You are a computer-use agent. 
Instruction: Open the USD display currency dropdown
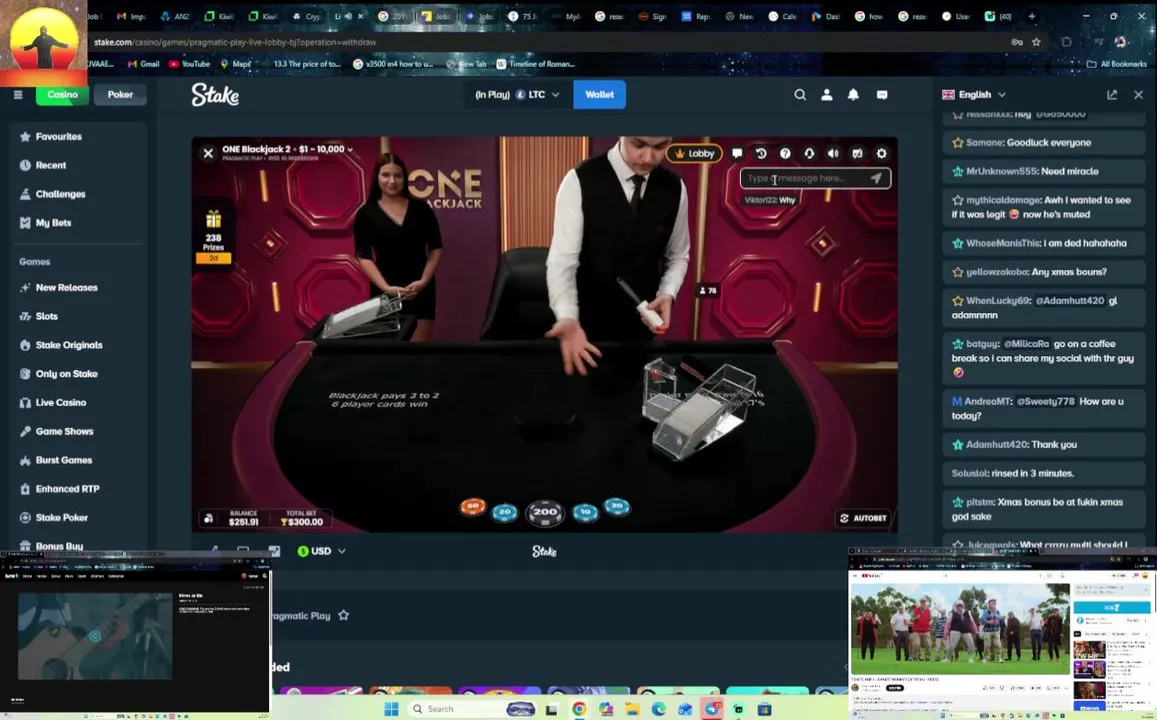click(321, 551)
